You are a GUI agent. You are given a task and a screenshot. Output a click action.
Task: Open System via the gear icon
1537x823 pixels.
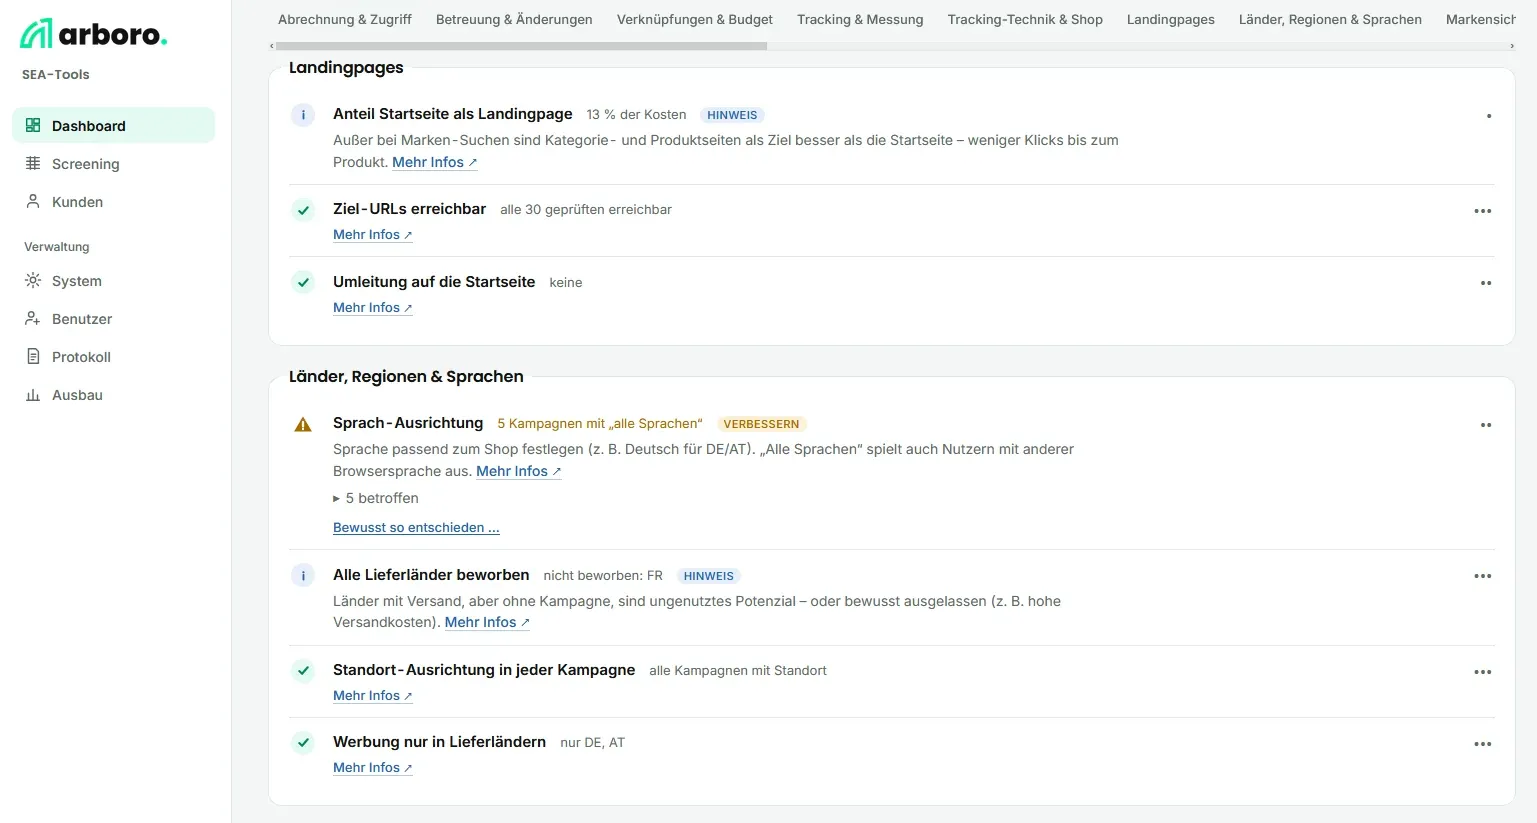pos(33,280)
